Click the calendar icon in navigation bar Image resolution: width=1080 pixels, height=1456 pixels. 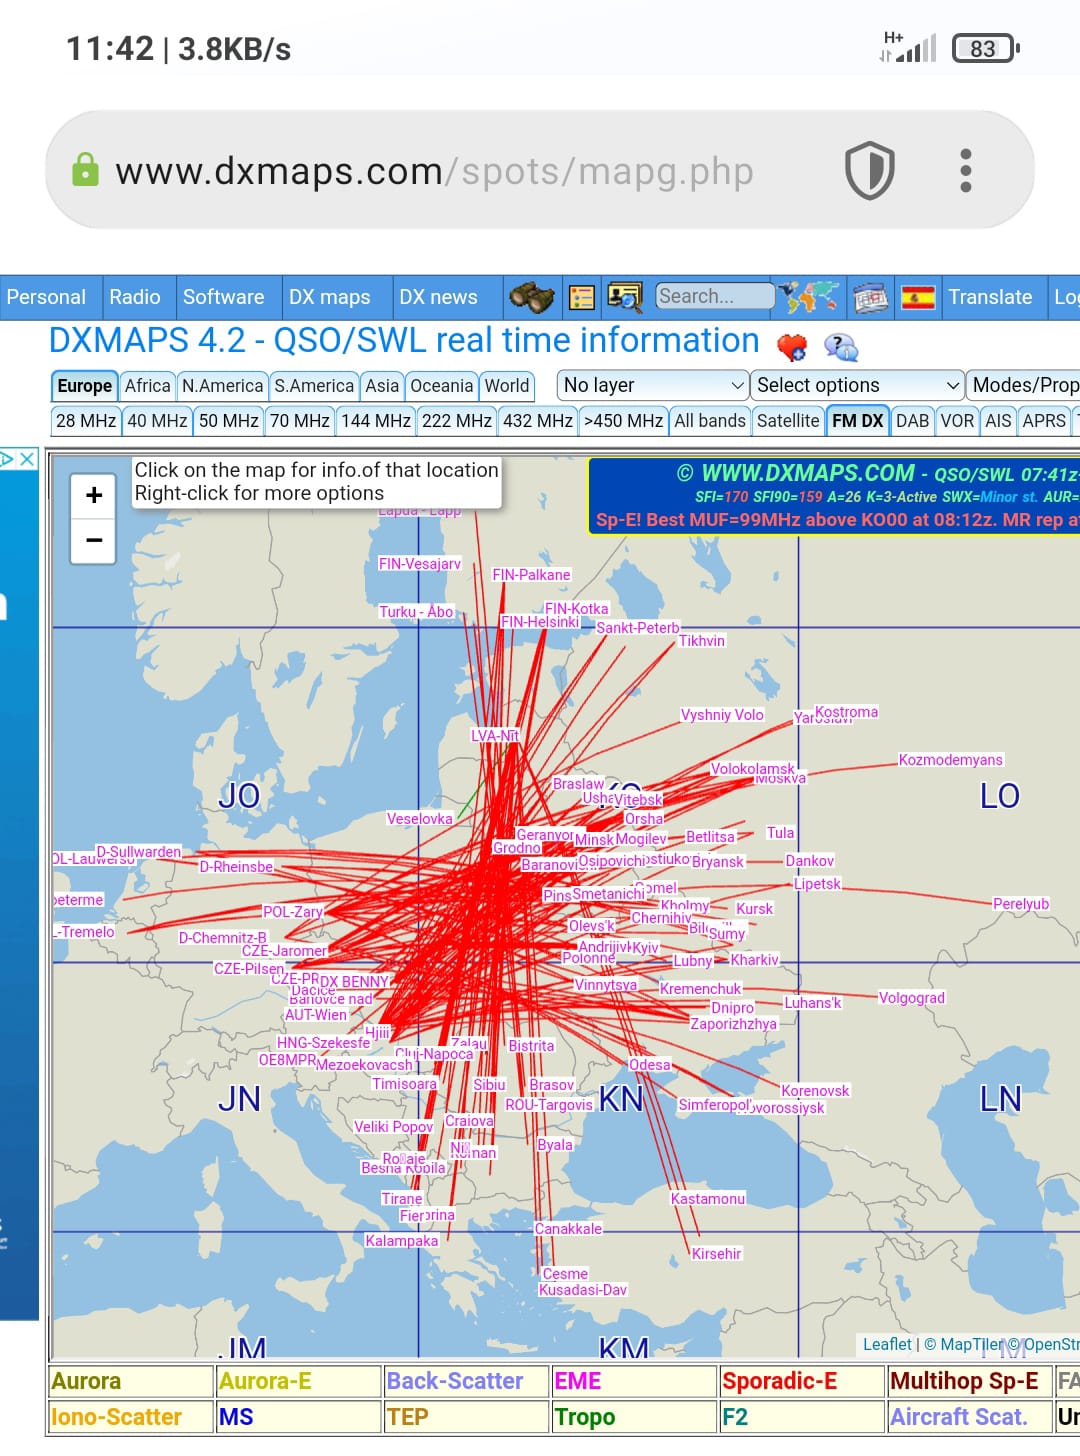click(870, 297)
